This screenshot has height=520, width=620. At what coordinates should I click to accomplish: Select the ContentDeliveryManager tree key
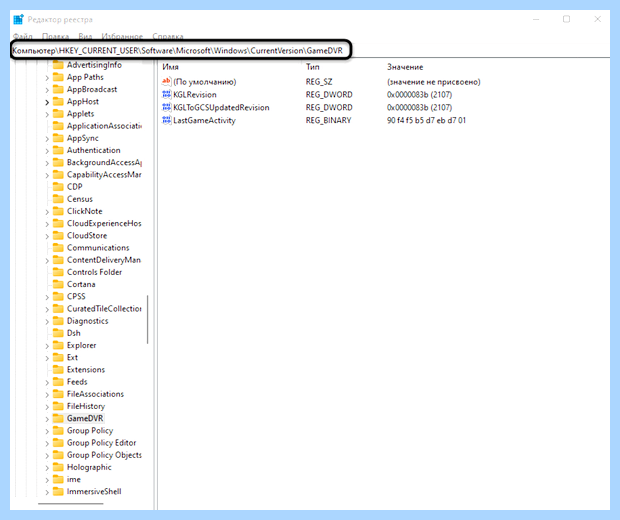(104, 260)
